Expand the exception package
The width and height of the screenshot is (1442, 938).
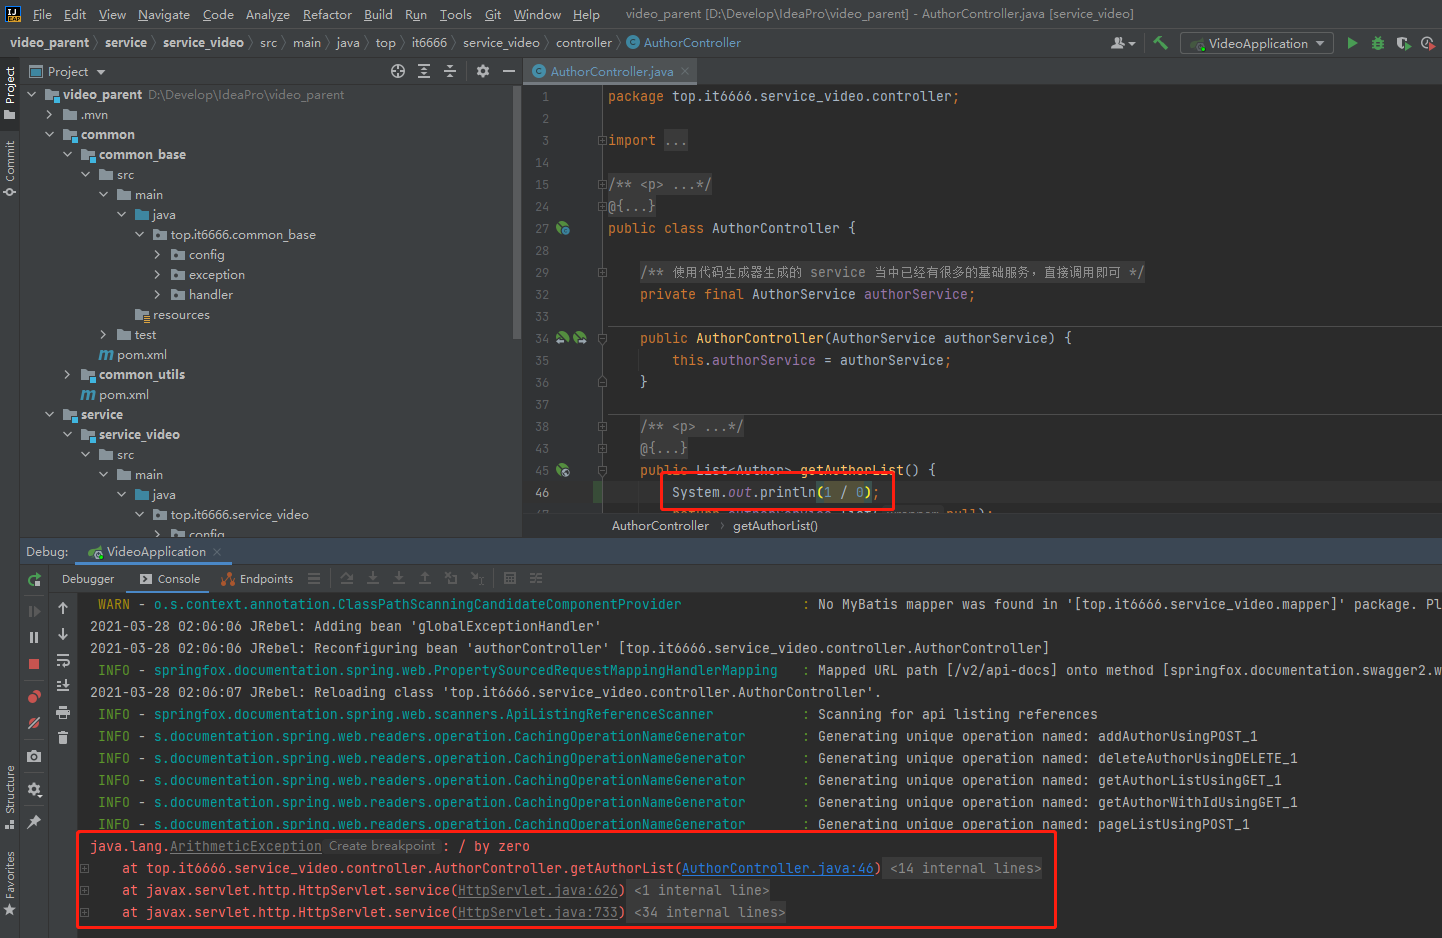tap(157, 274)
